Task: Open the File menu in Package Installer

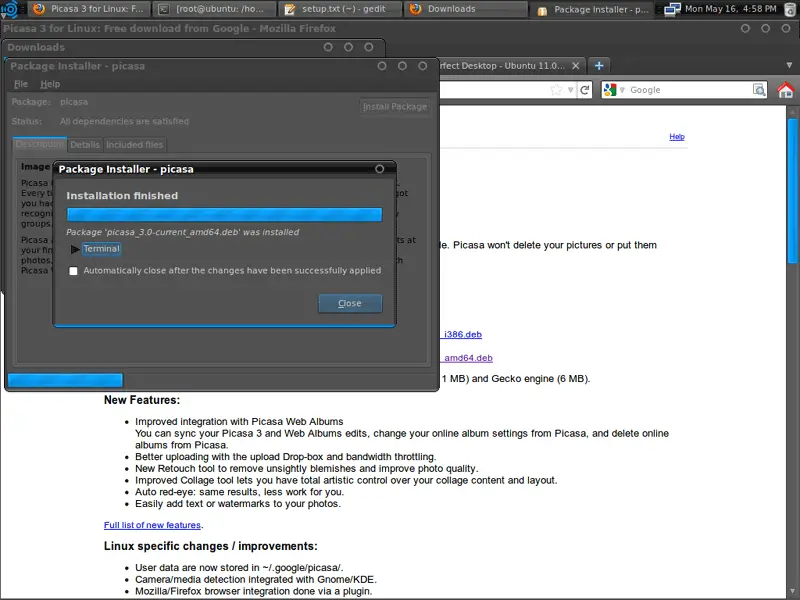Action: click(21, 84)
